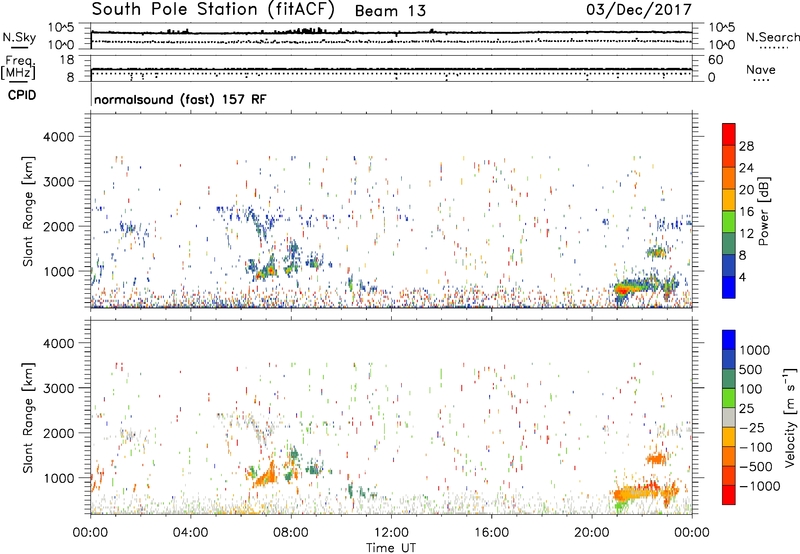
Task: Click the grey -25 to 25 velocity band
Action: tap(729, 417)
